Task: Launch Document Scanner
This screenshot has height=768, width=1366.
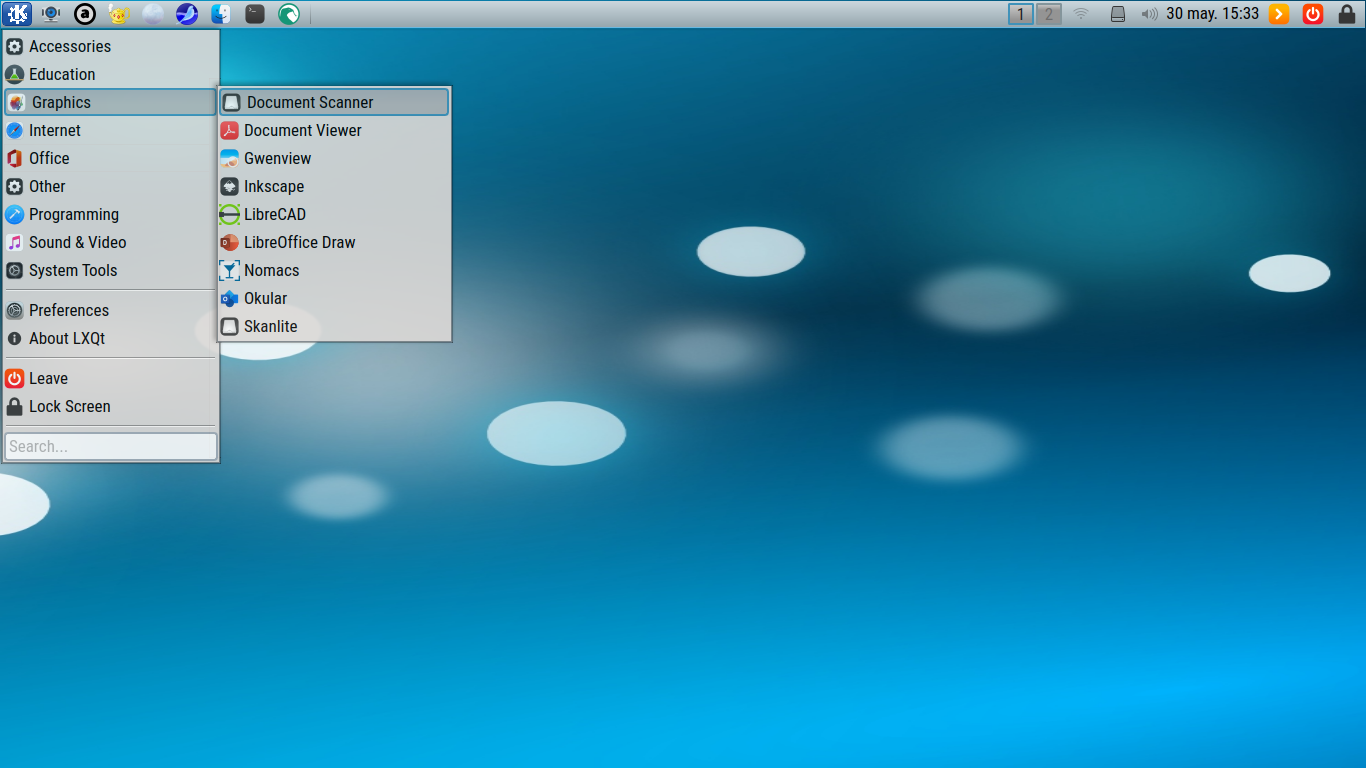Action: click(x=334, y=102)
